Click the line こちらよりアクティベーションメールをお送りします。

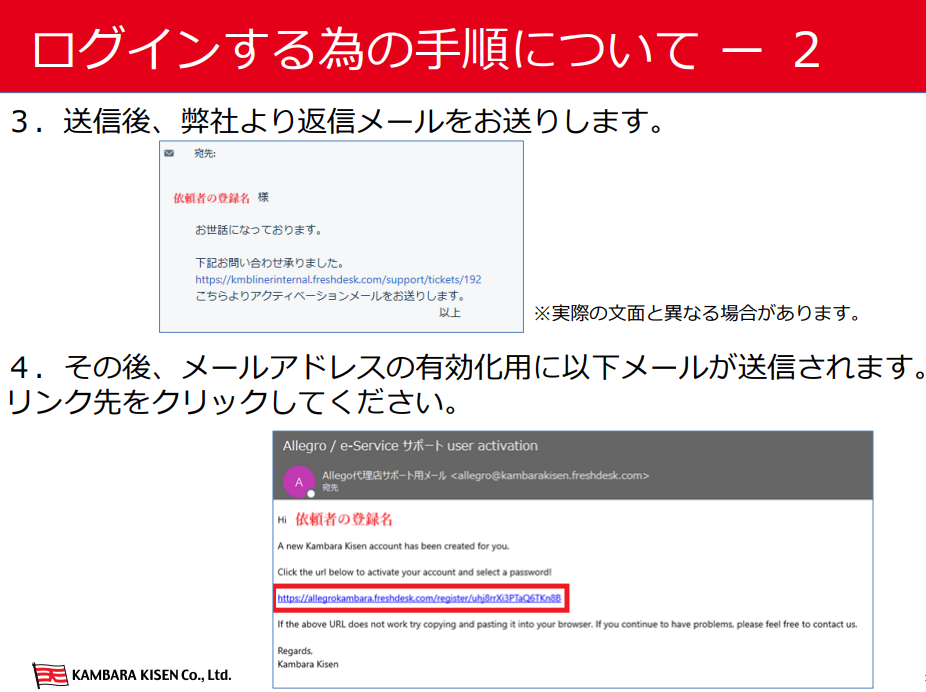(x=330, y=296)
